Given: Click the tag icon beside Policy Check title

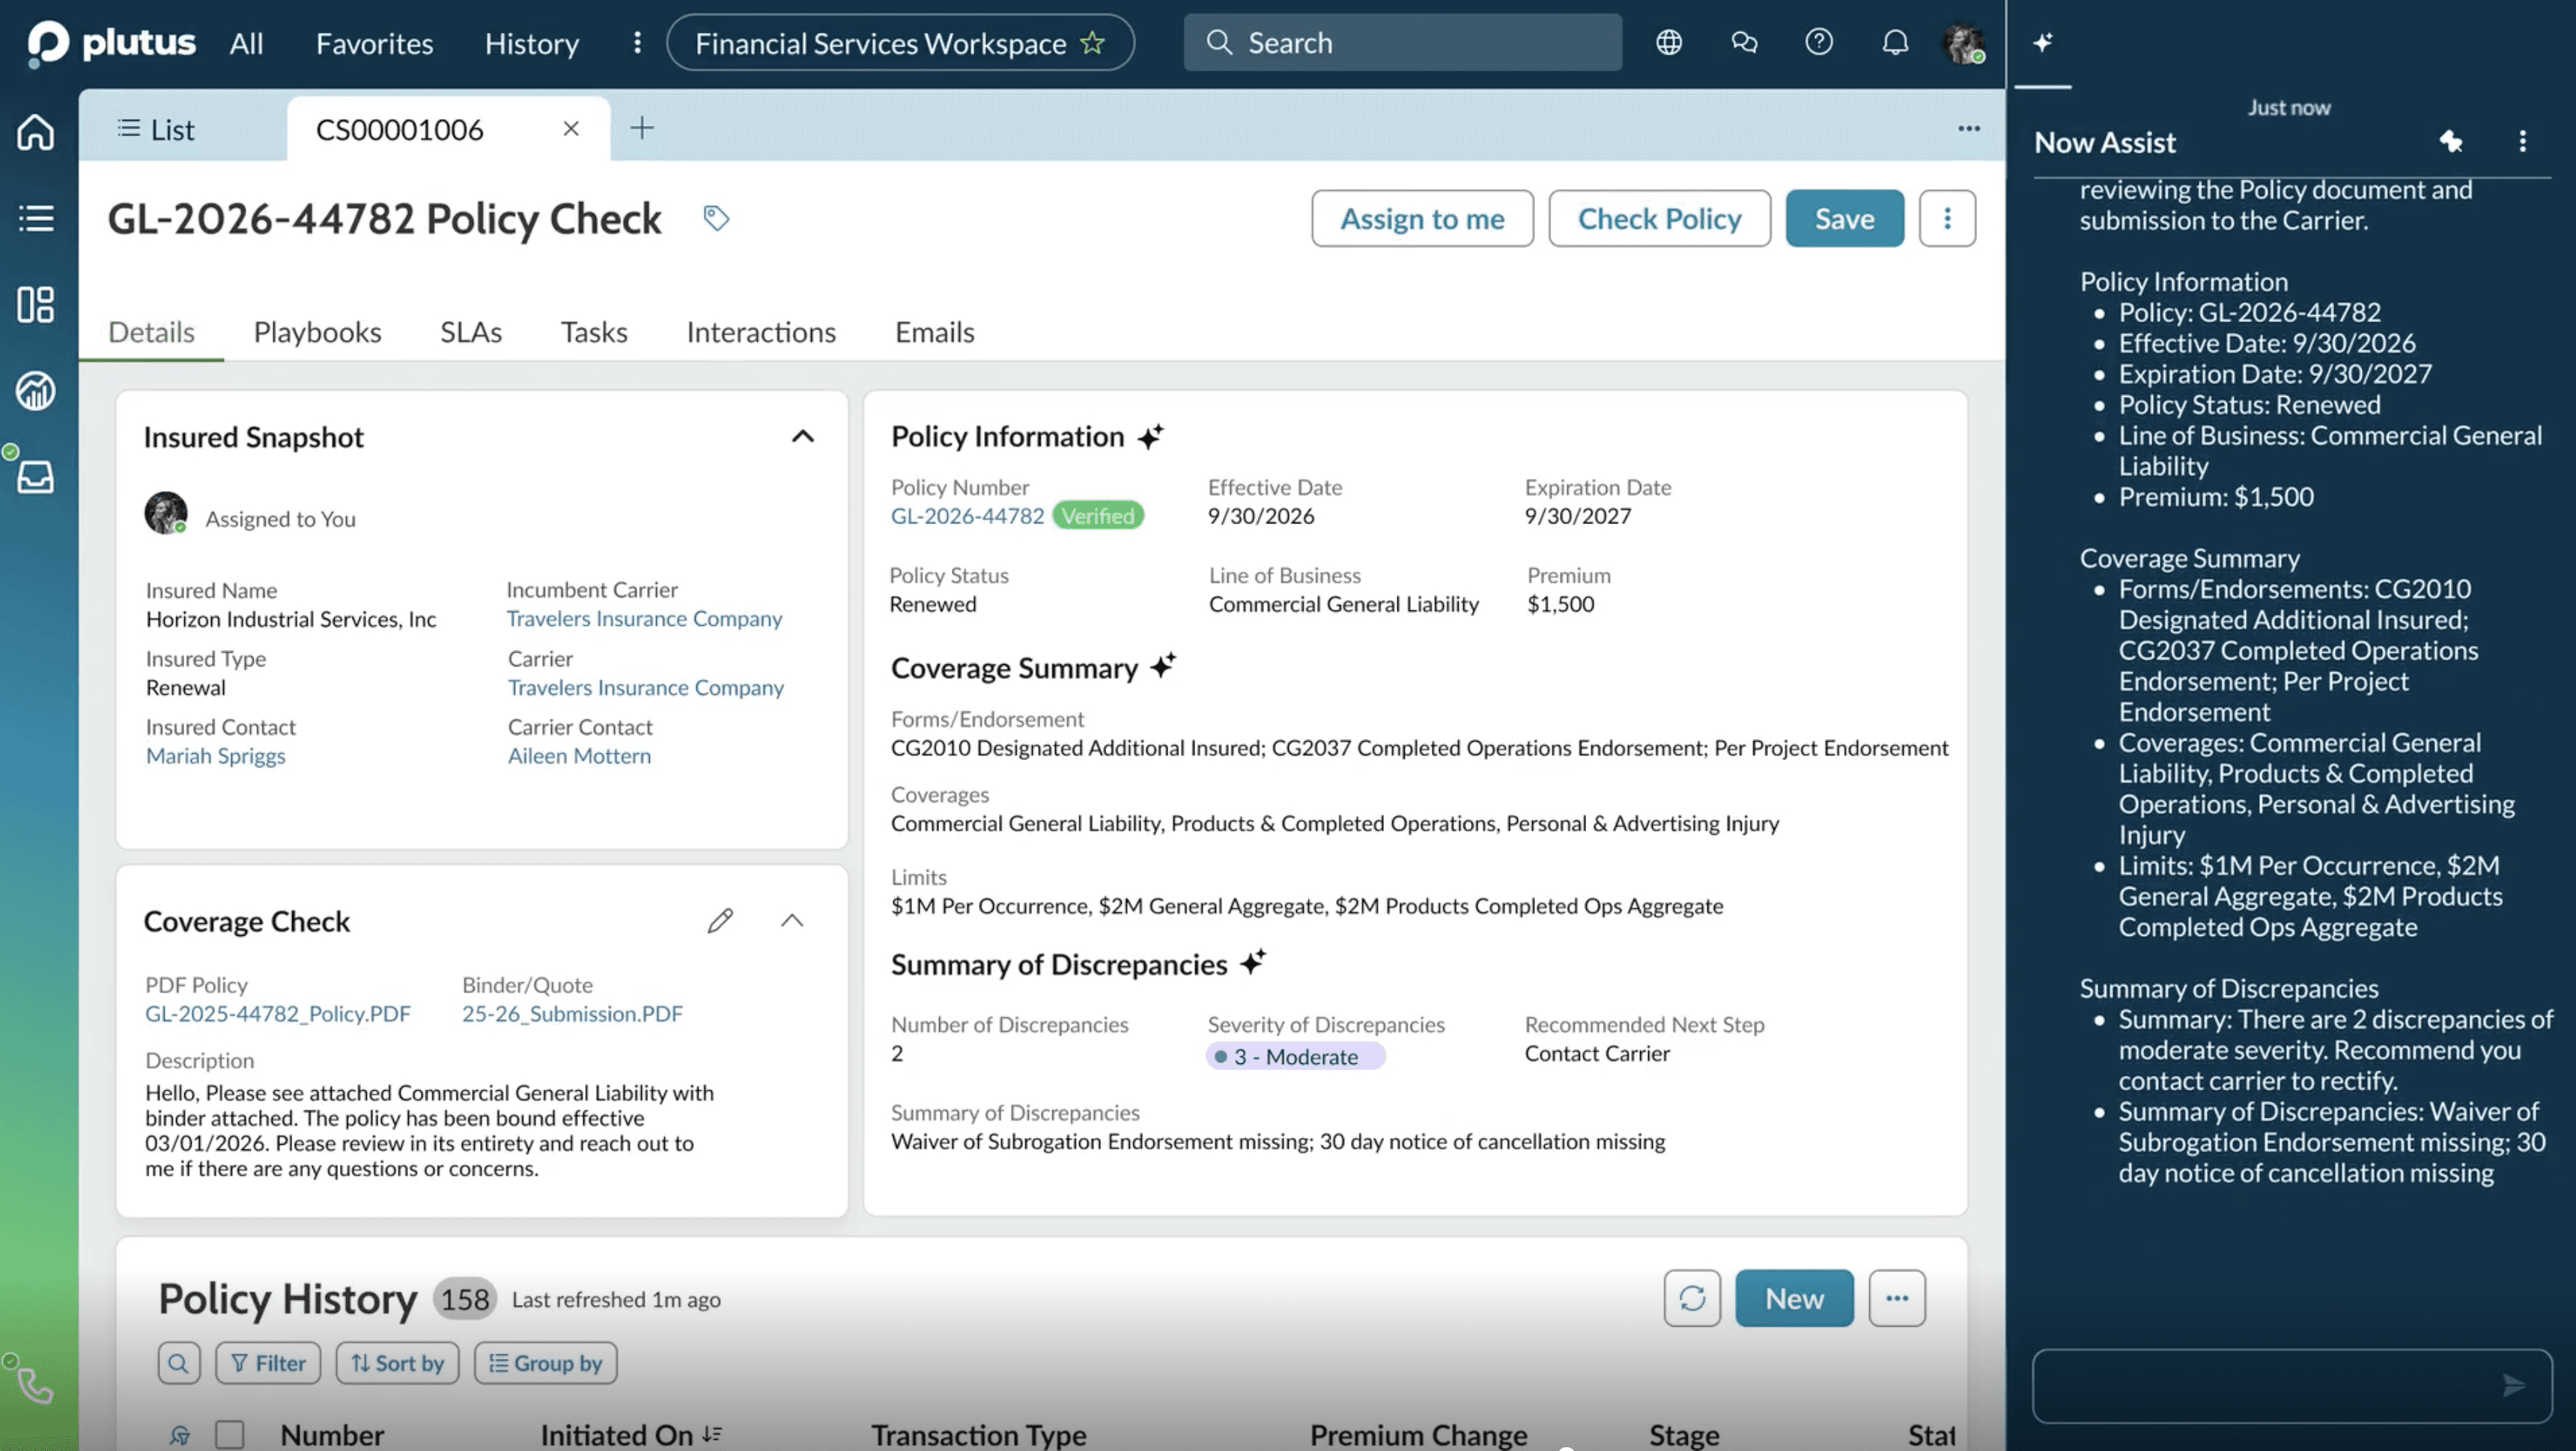Looking at the screenshot, I should (716, 218).
